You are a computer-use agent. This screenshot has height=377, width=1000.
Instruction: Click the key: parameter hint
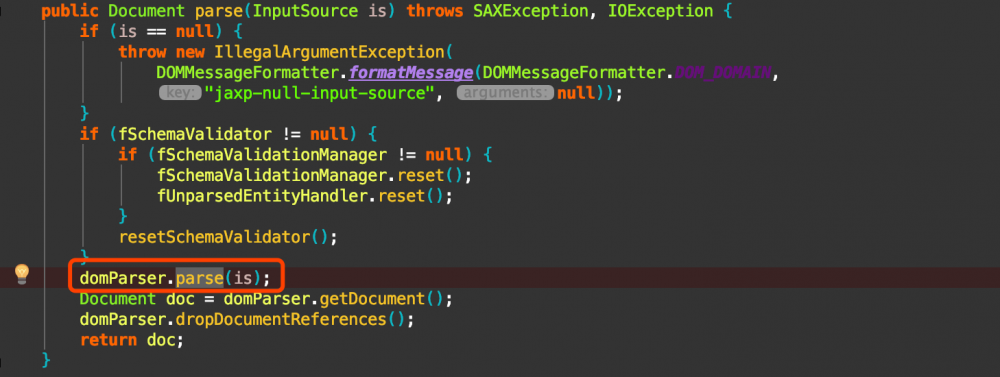coord(180,93)
